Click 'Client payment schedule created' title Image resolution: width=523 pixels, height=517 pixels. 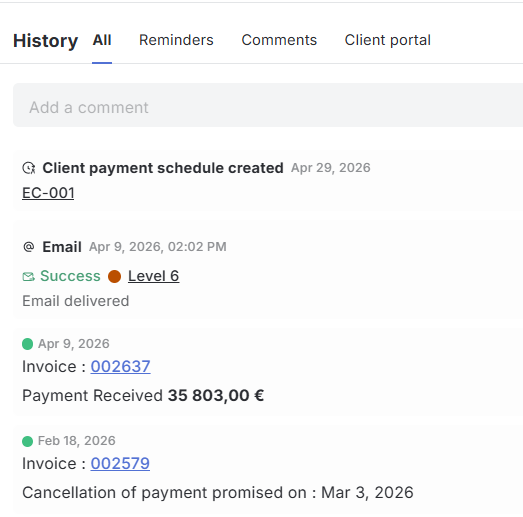(x=163, y=168)
